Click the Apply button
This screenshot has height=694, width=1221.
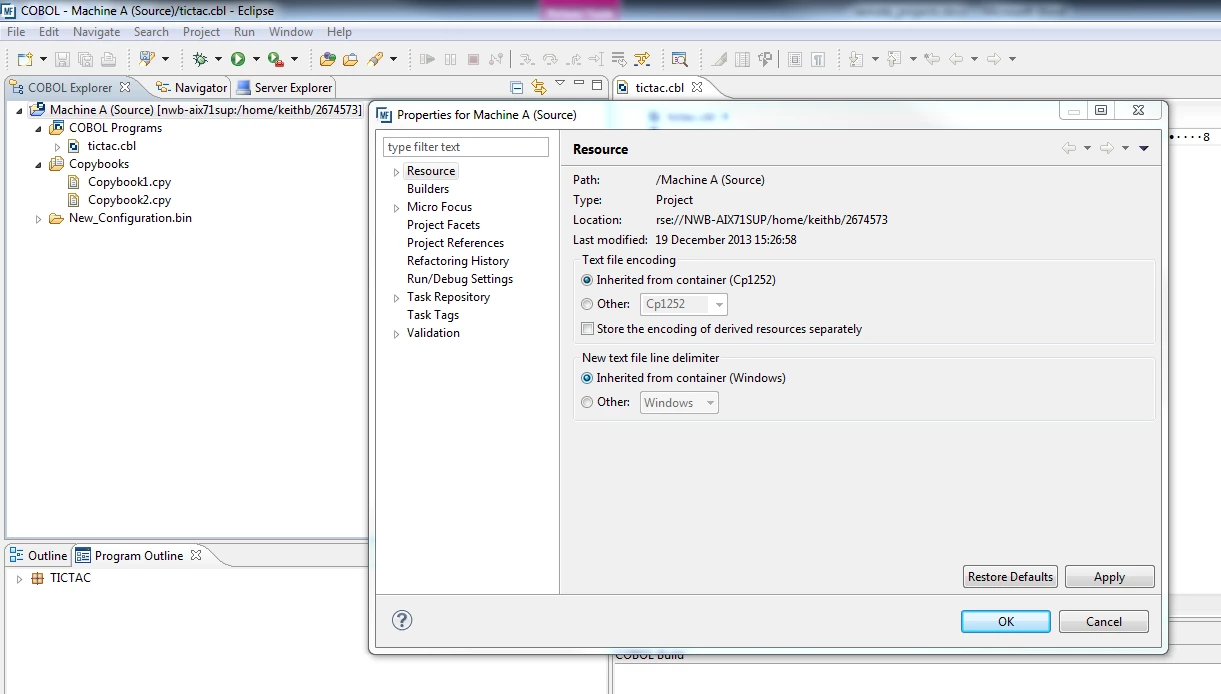coord(1110,577)
